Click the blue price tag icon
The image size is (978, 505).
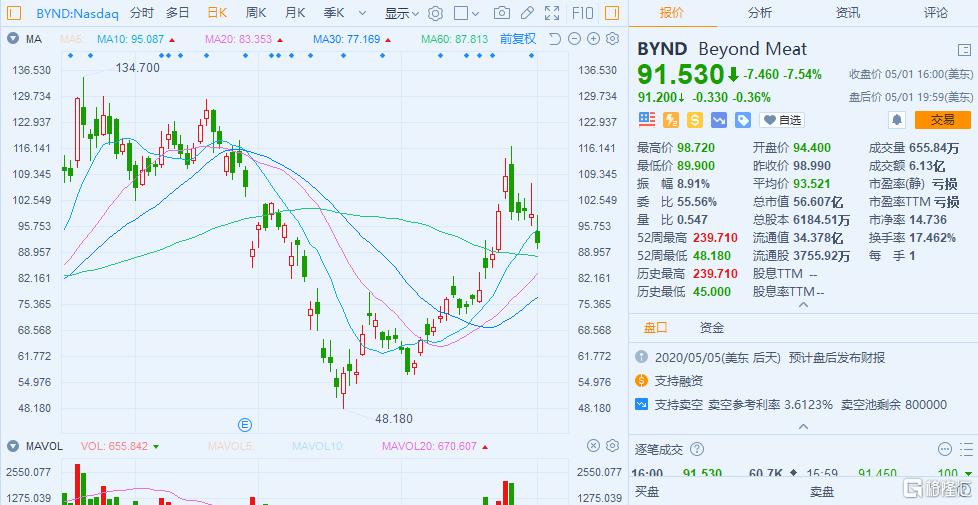[742, 120]
